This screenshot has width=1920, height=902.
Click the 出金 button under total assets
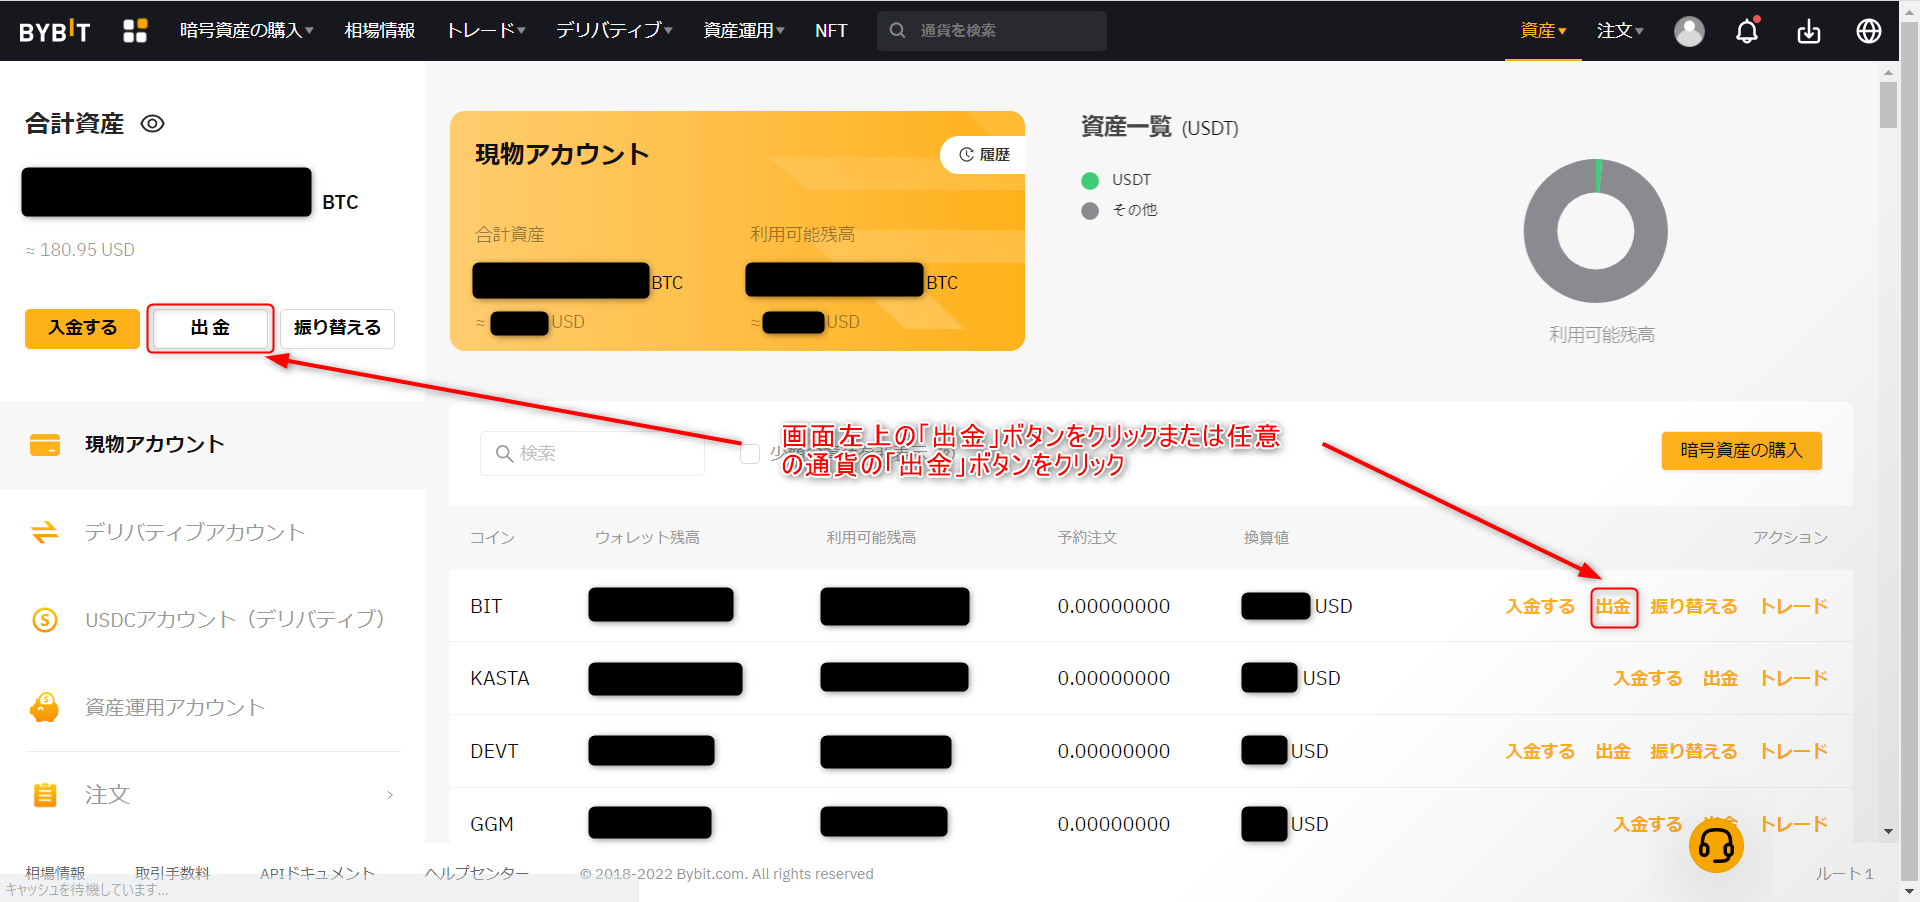210,328
